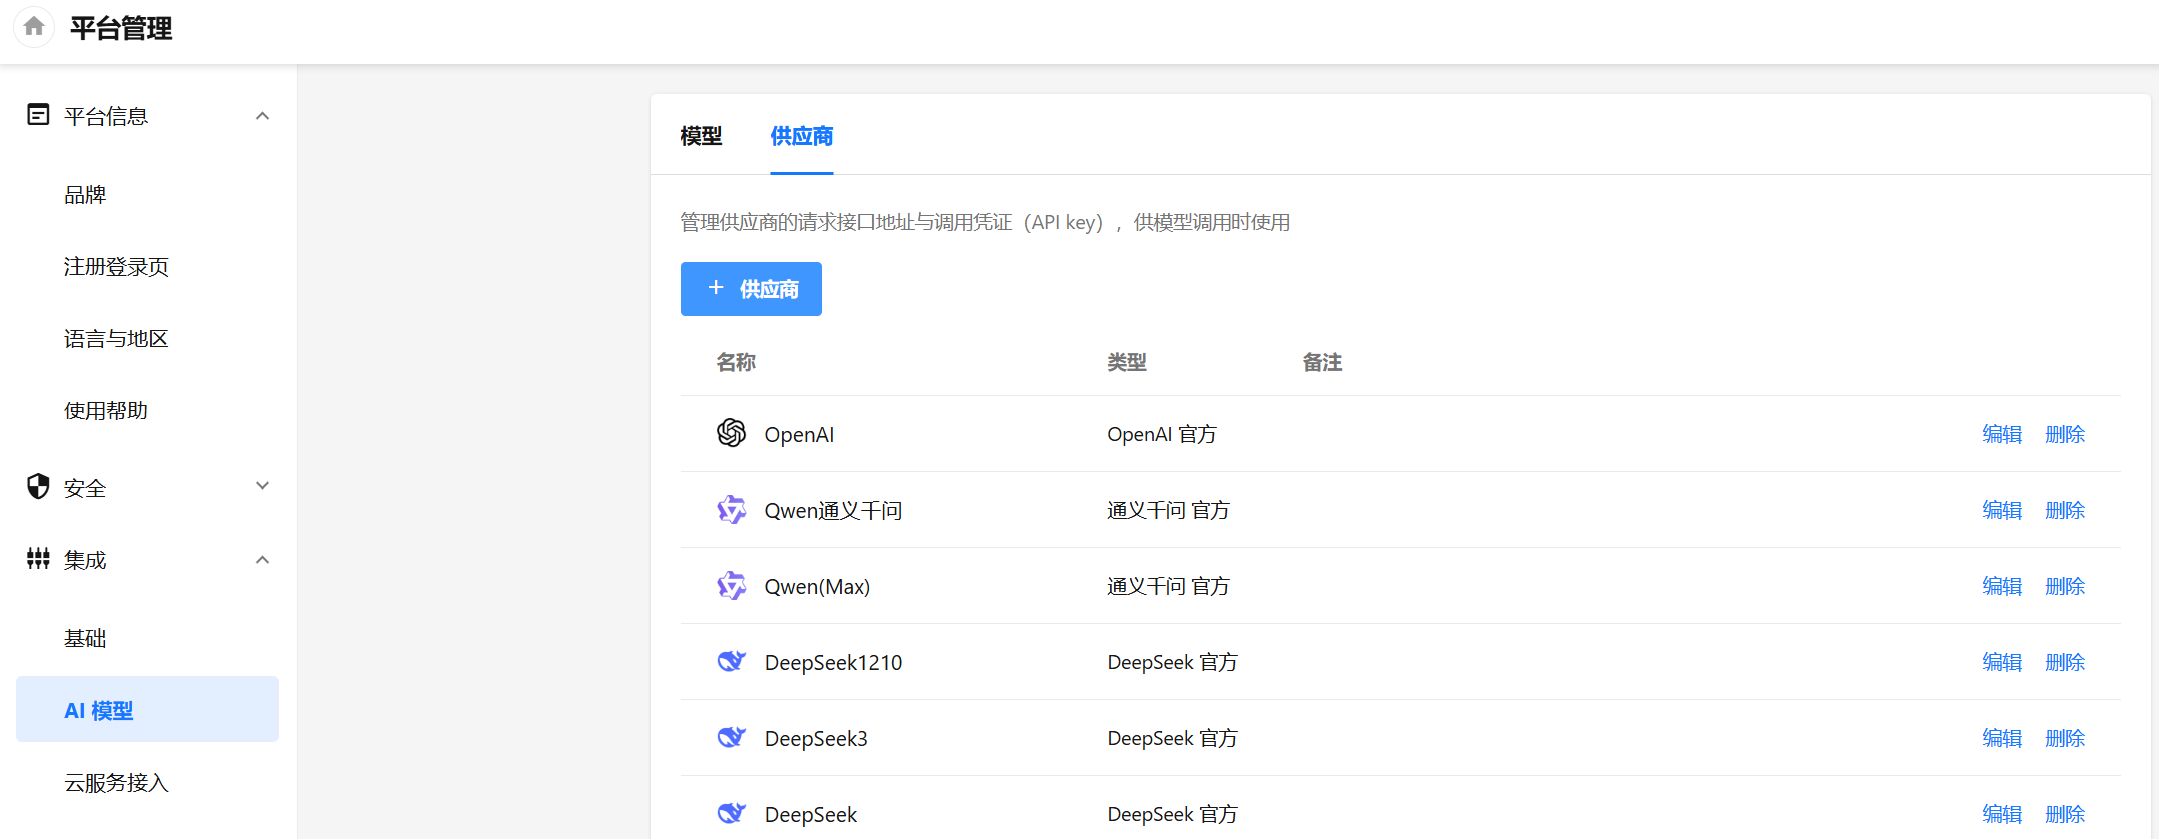Click the DeepSeek1210 whale logo icon
Screen dimensions: 2159x839
[732, 661]
